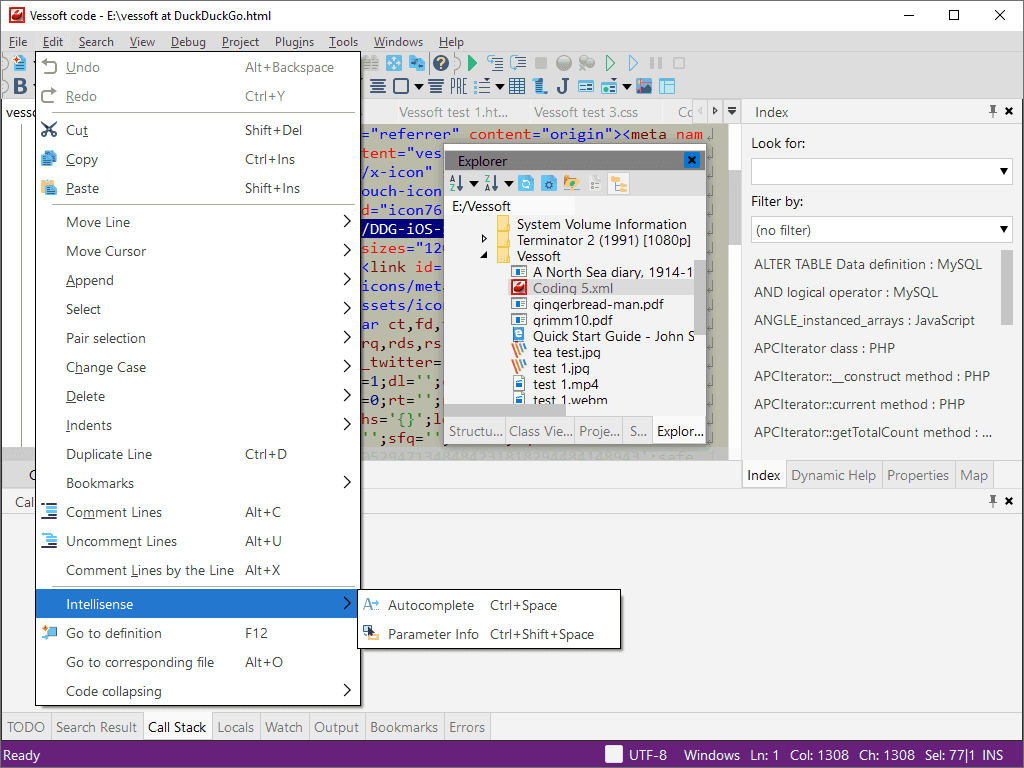Click the green outlined run arrow
The width and height of the screenshot is (1024, 768).
[610, 63]
